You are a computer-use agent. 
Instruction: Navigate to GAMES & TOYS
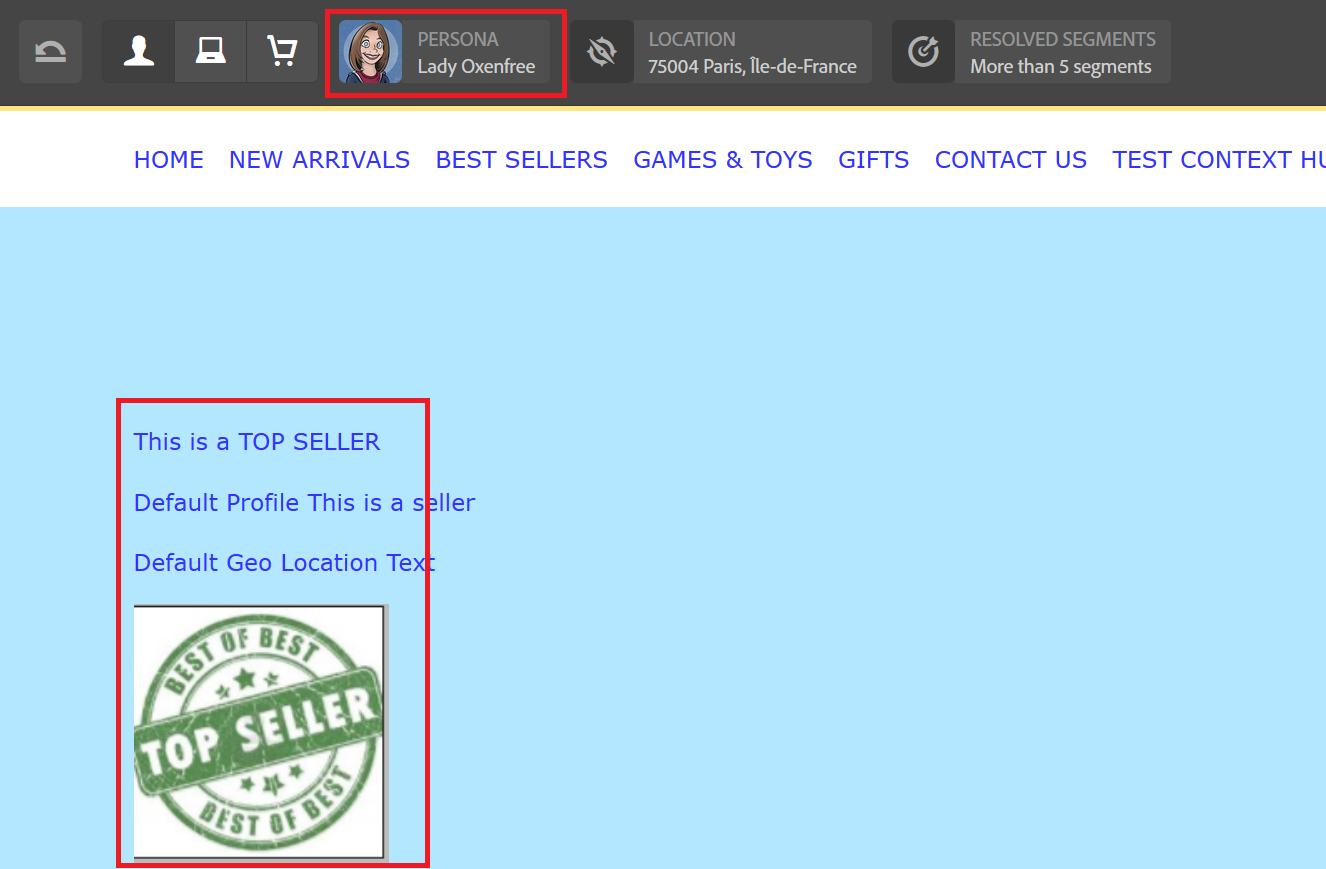pyautogui.click(x=723, y=160)
